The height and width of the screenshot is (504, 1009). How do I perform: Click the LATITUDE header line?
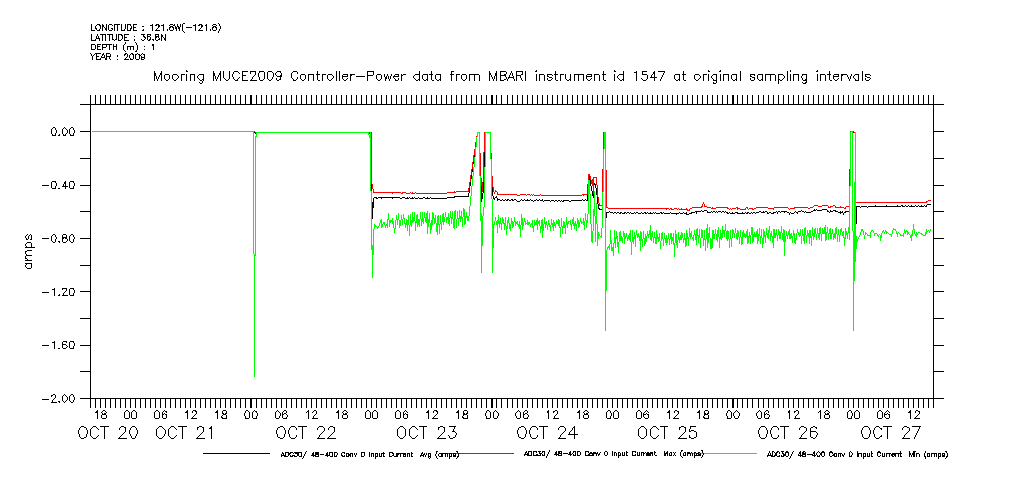(127, 37)
